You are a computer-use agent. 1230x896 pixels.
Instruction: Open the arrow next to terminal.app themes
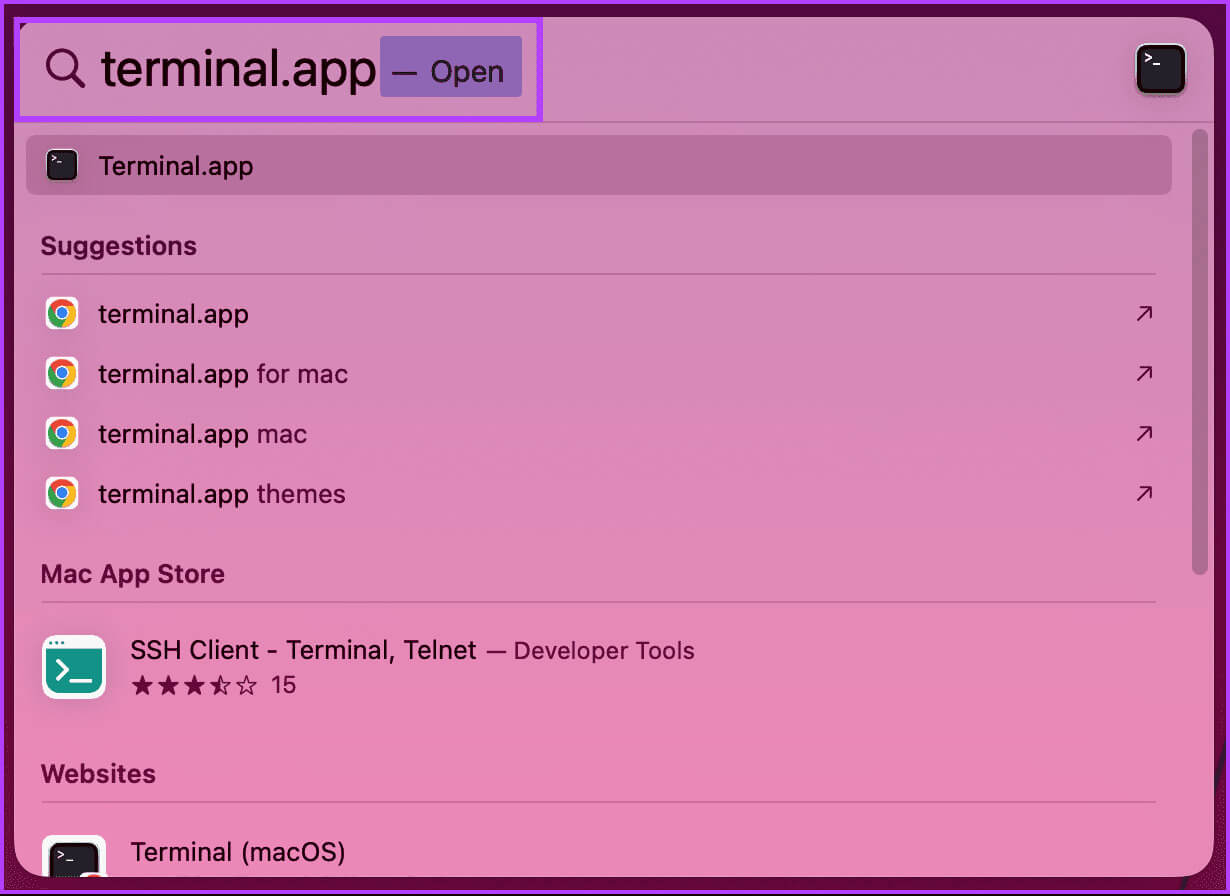[x=1145, y=494]
